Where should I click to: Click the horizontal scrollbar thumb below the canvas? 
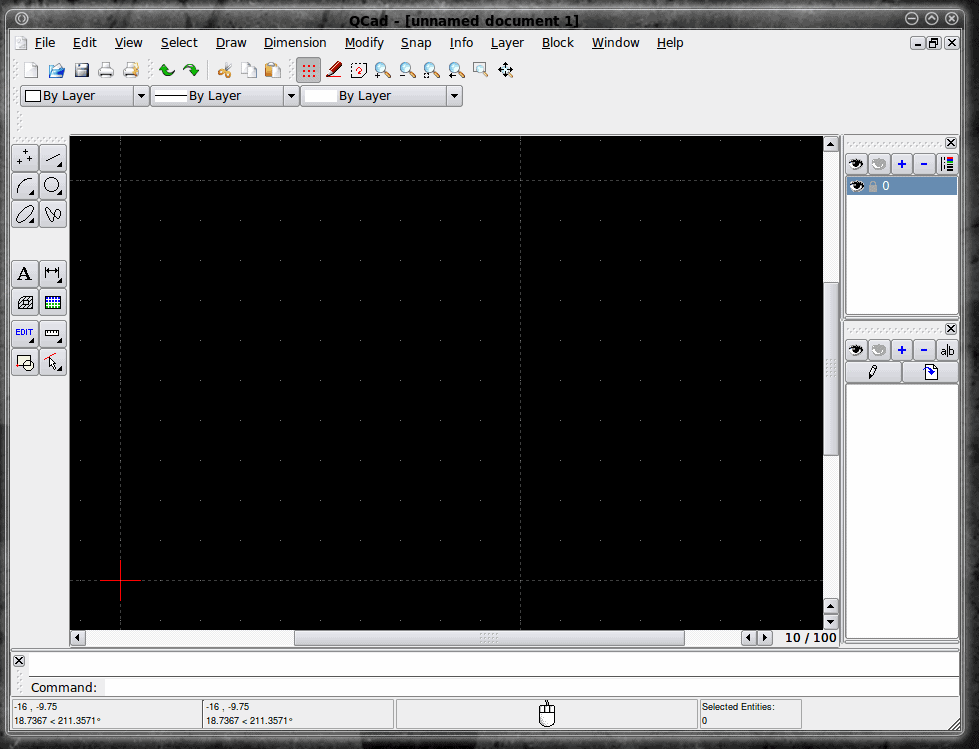[490, 638]
